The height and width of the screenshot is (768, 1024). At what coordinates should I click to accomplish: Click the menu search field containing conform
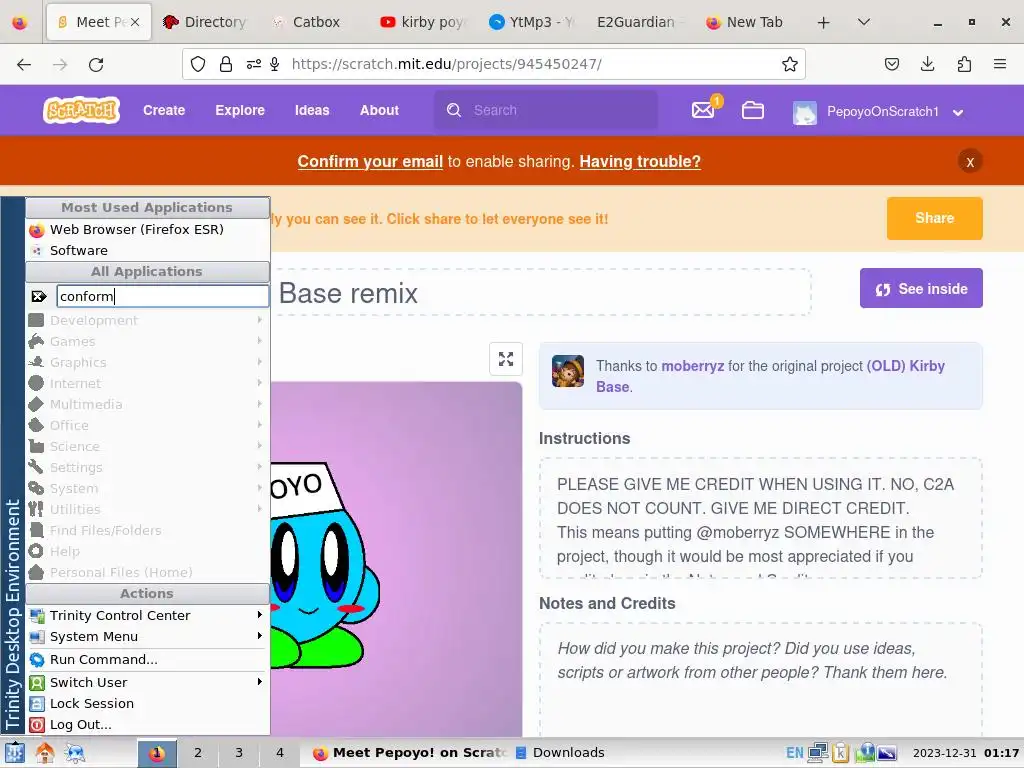(162, 296)
